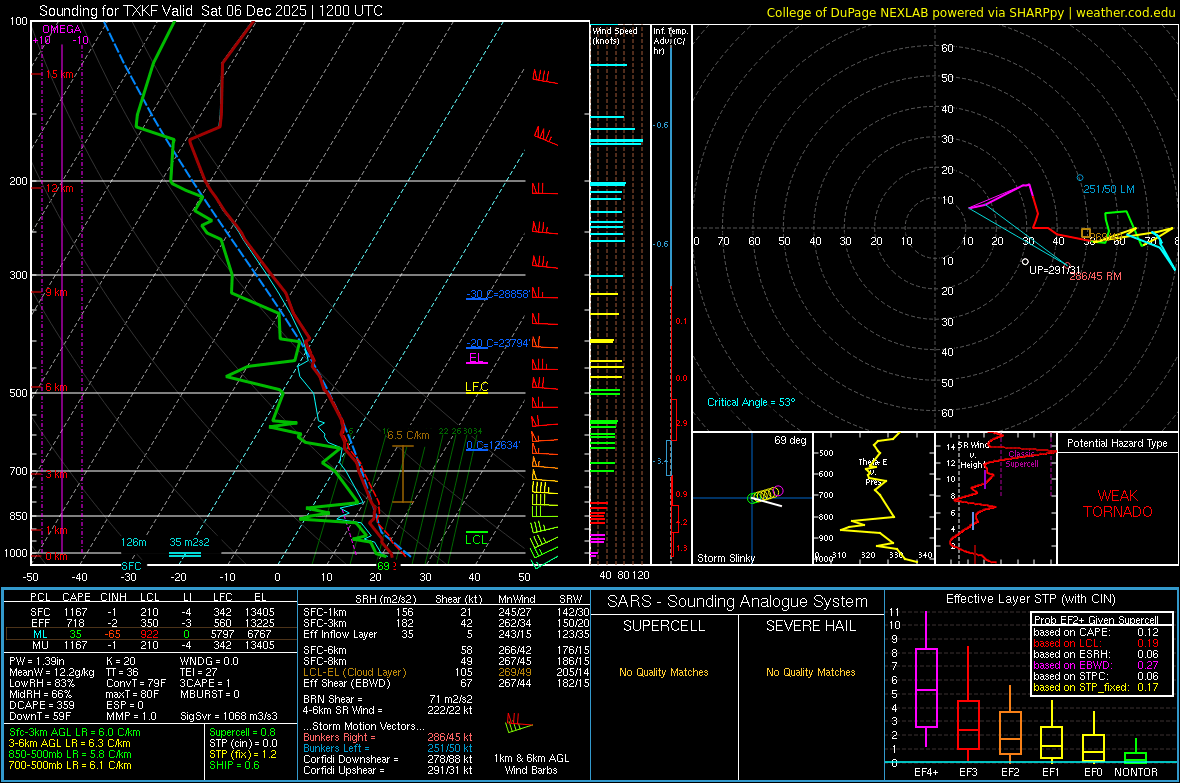Viewport: 1180px width, 783px height.
Task: Click the based on EBWD: 0.27 probability line
Action: click(1096, 665)
